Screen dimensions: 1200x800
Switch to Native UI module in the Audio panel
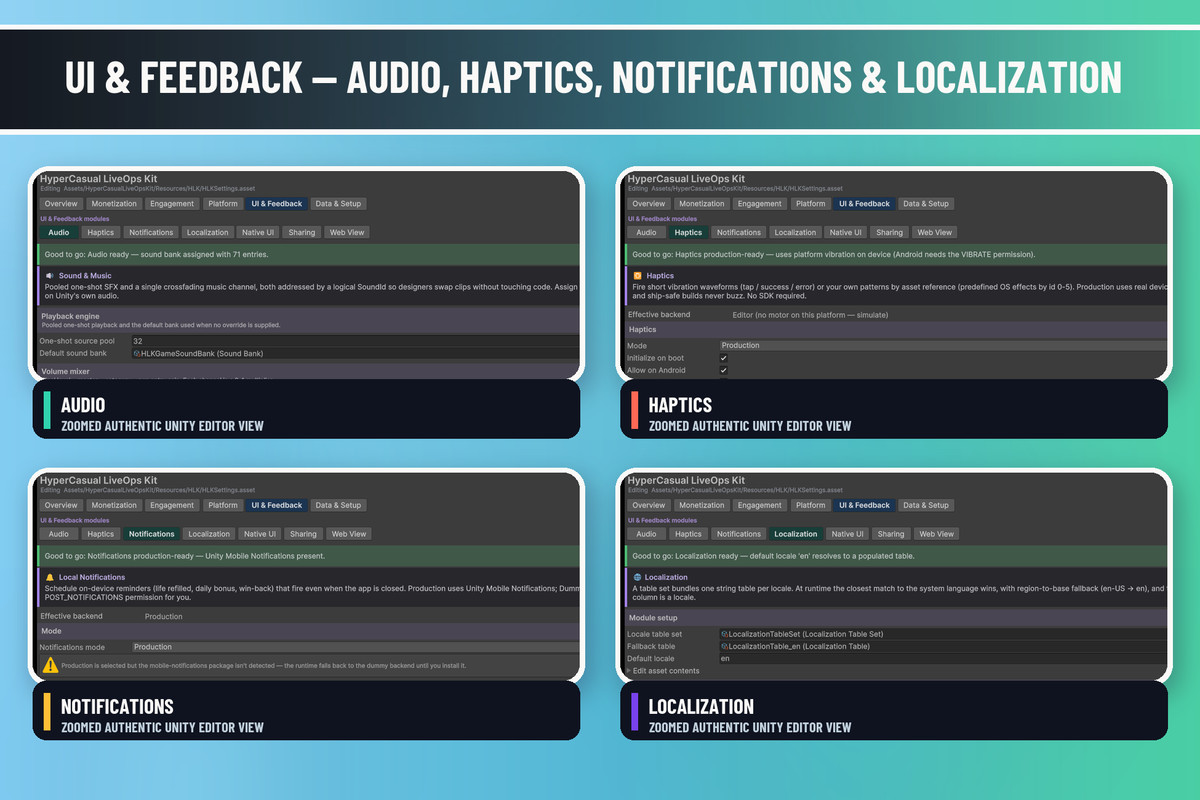[x=258, y=232]
